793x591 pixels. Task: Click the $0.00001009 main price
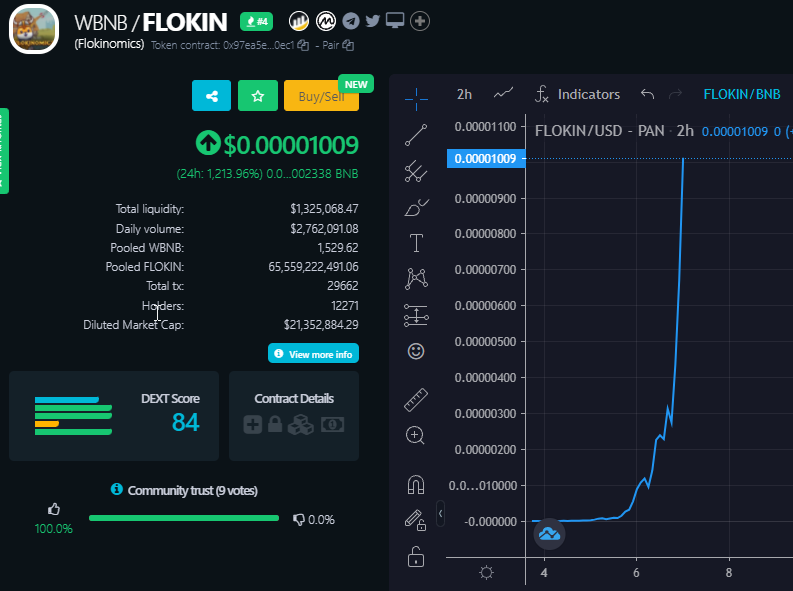point(291,145)
